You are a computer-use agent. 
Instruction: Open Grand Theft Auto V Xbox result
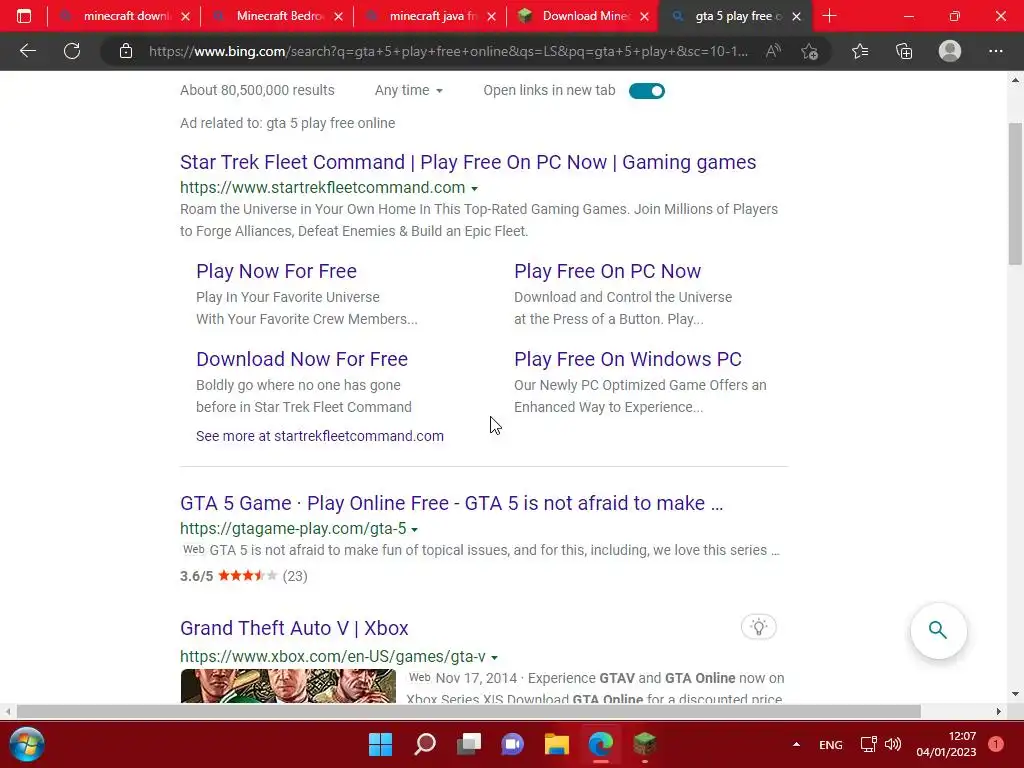click(x=294, y=628)
